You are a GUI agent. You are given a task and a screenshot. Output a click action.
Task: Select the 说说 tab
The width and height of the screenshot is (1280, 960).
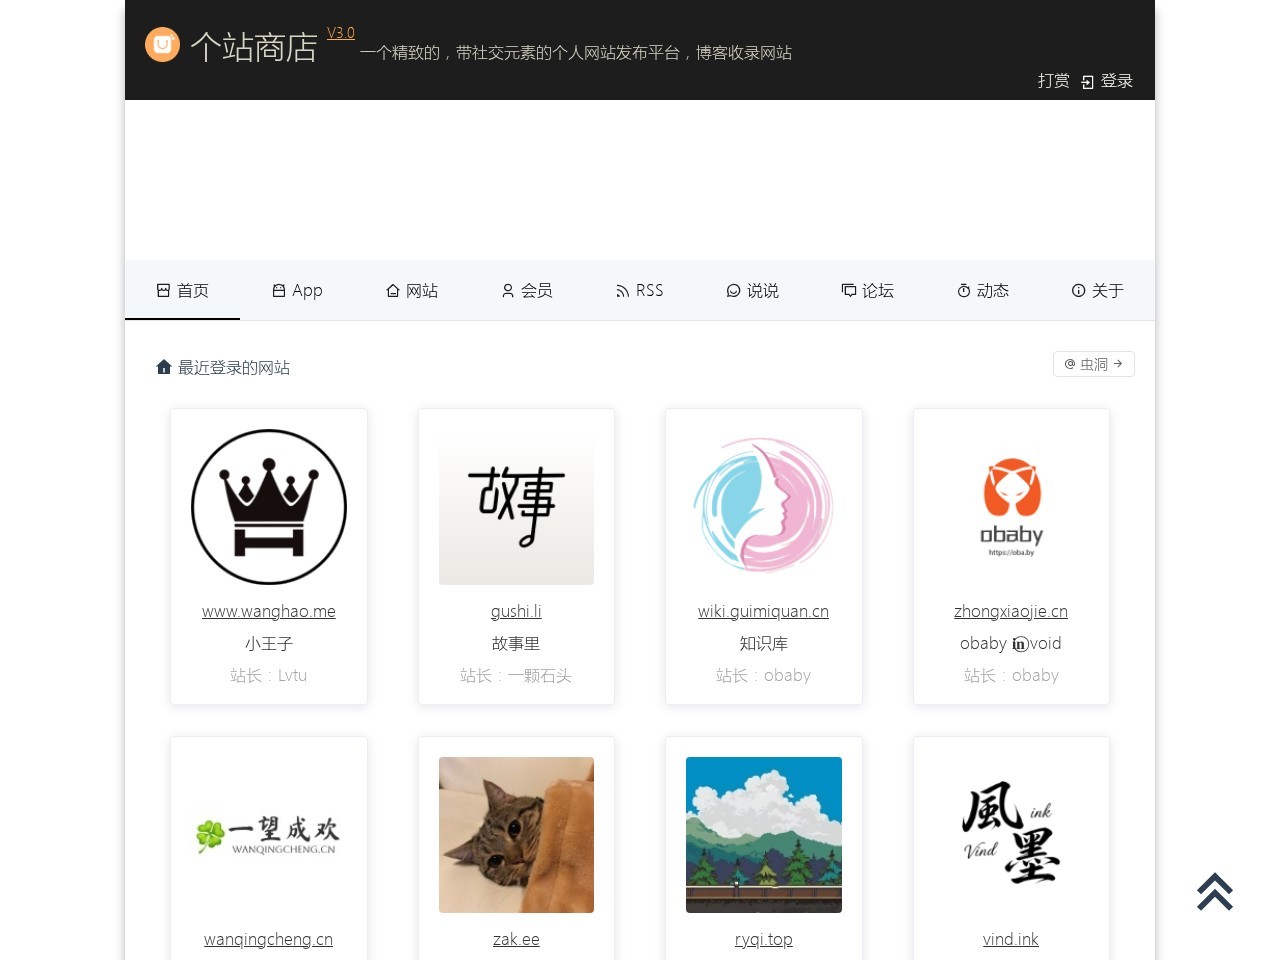tap(753, 290)
